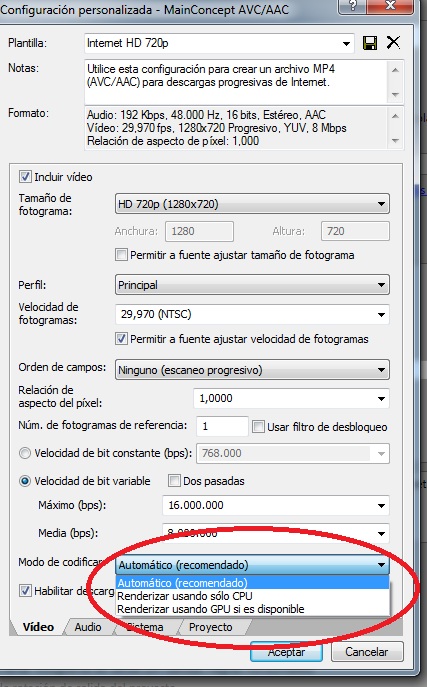Open the Plantilla dropdown arrow
Viewport: 427px width, 687px height.
(x=346, y=43)
